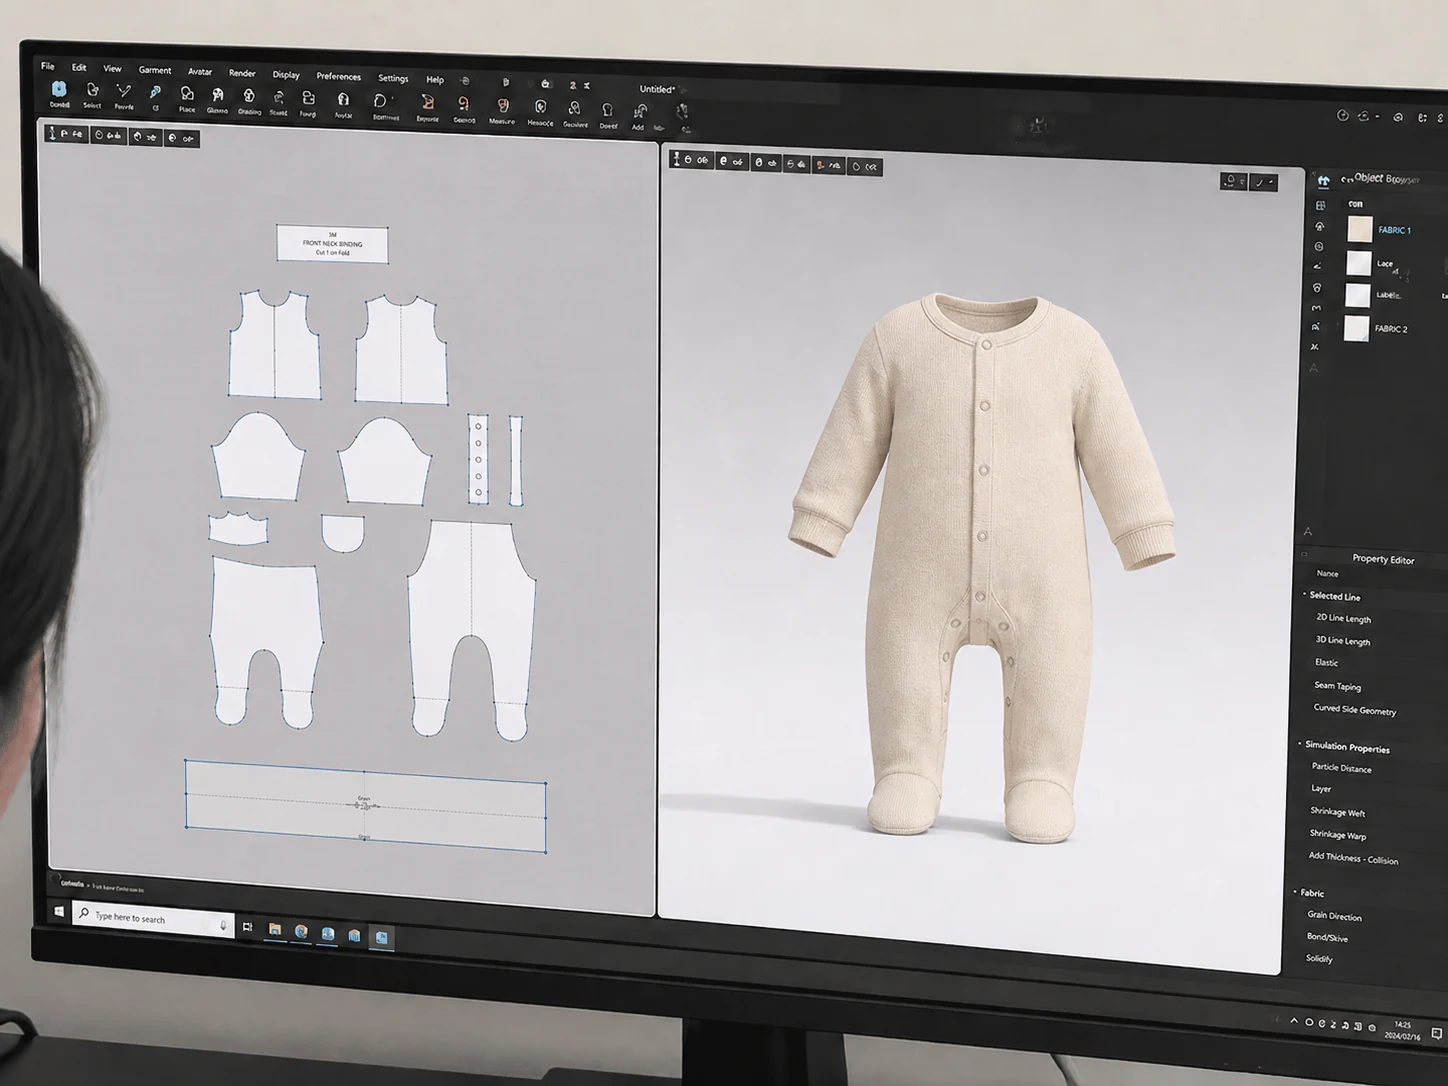This screenshot has width=1448, height=1086.
Task: Click the Add tool in toolbar
Action: (640, 111)
